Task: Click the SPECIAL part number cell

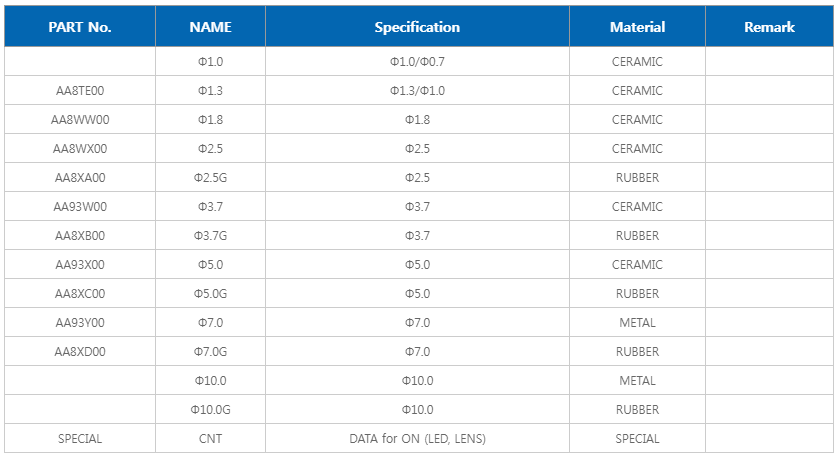Action: click(x=80, y=439)
